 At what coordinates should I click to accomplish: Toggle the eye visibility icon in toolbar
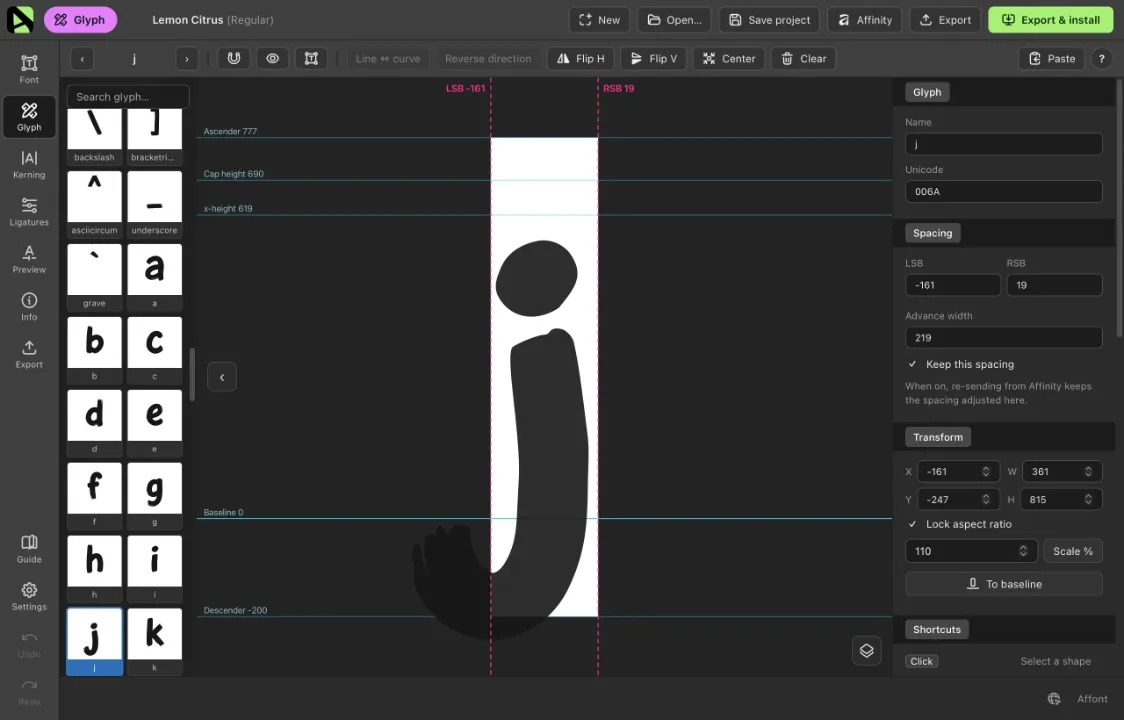272,59
